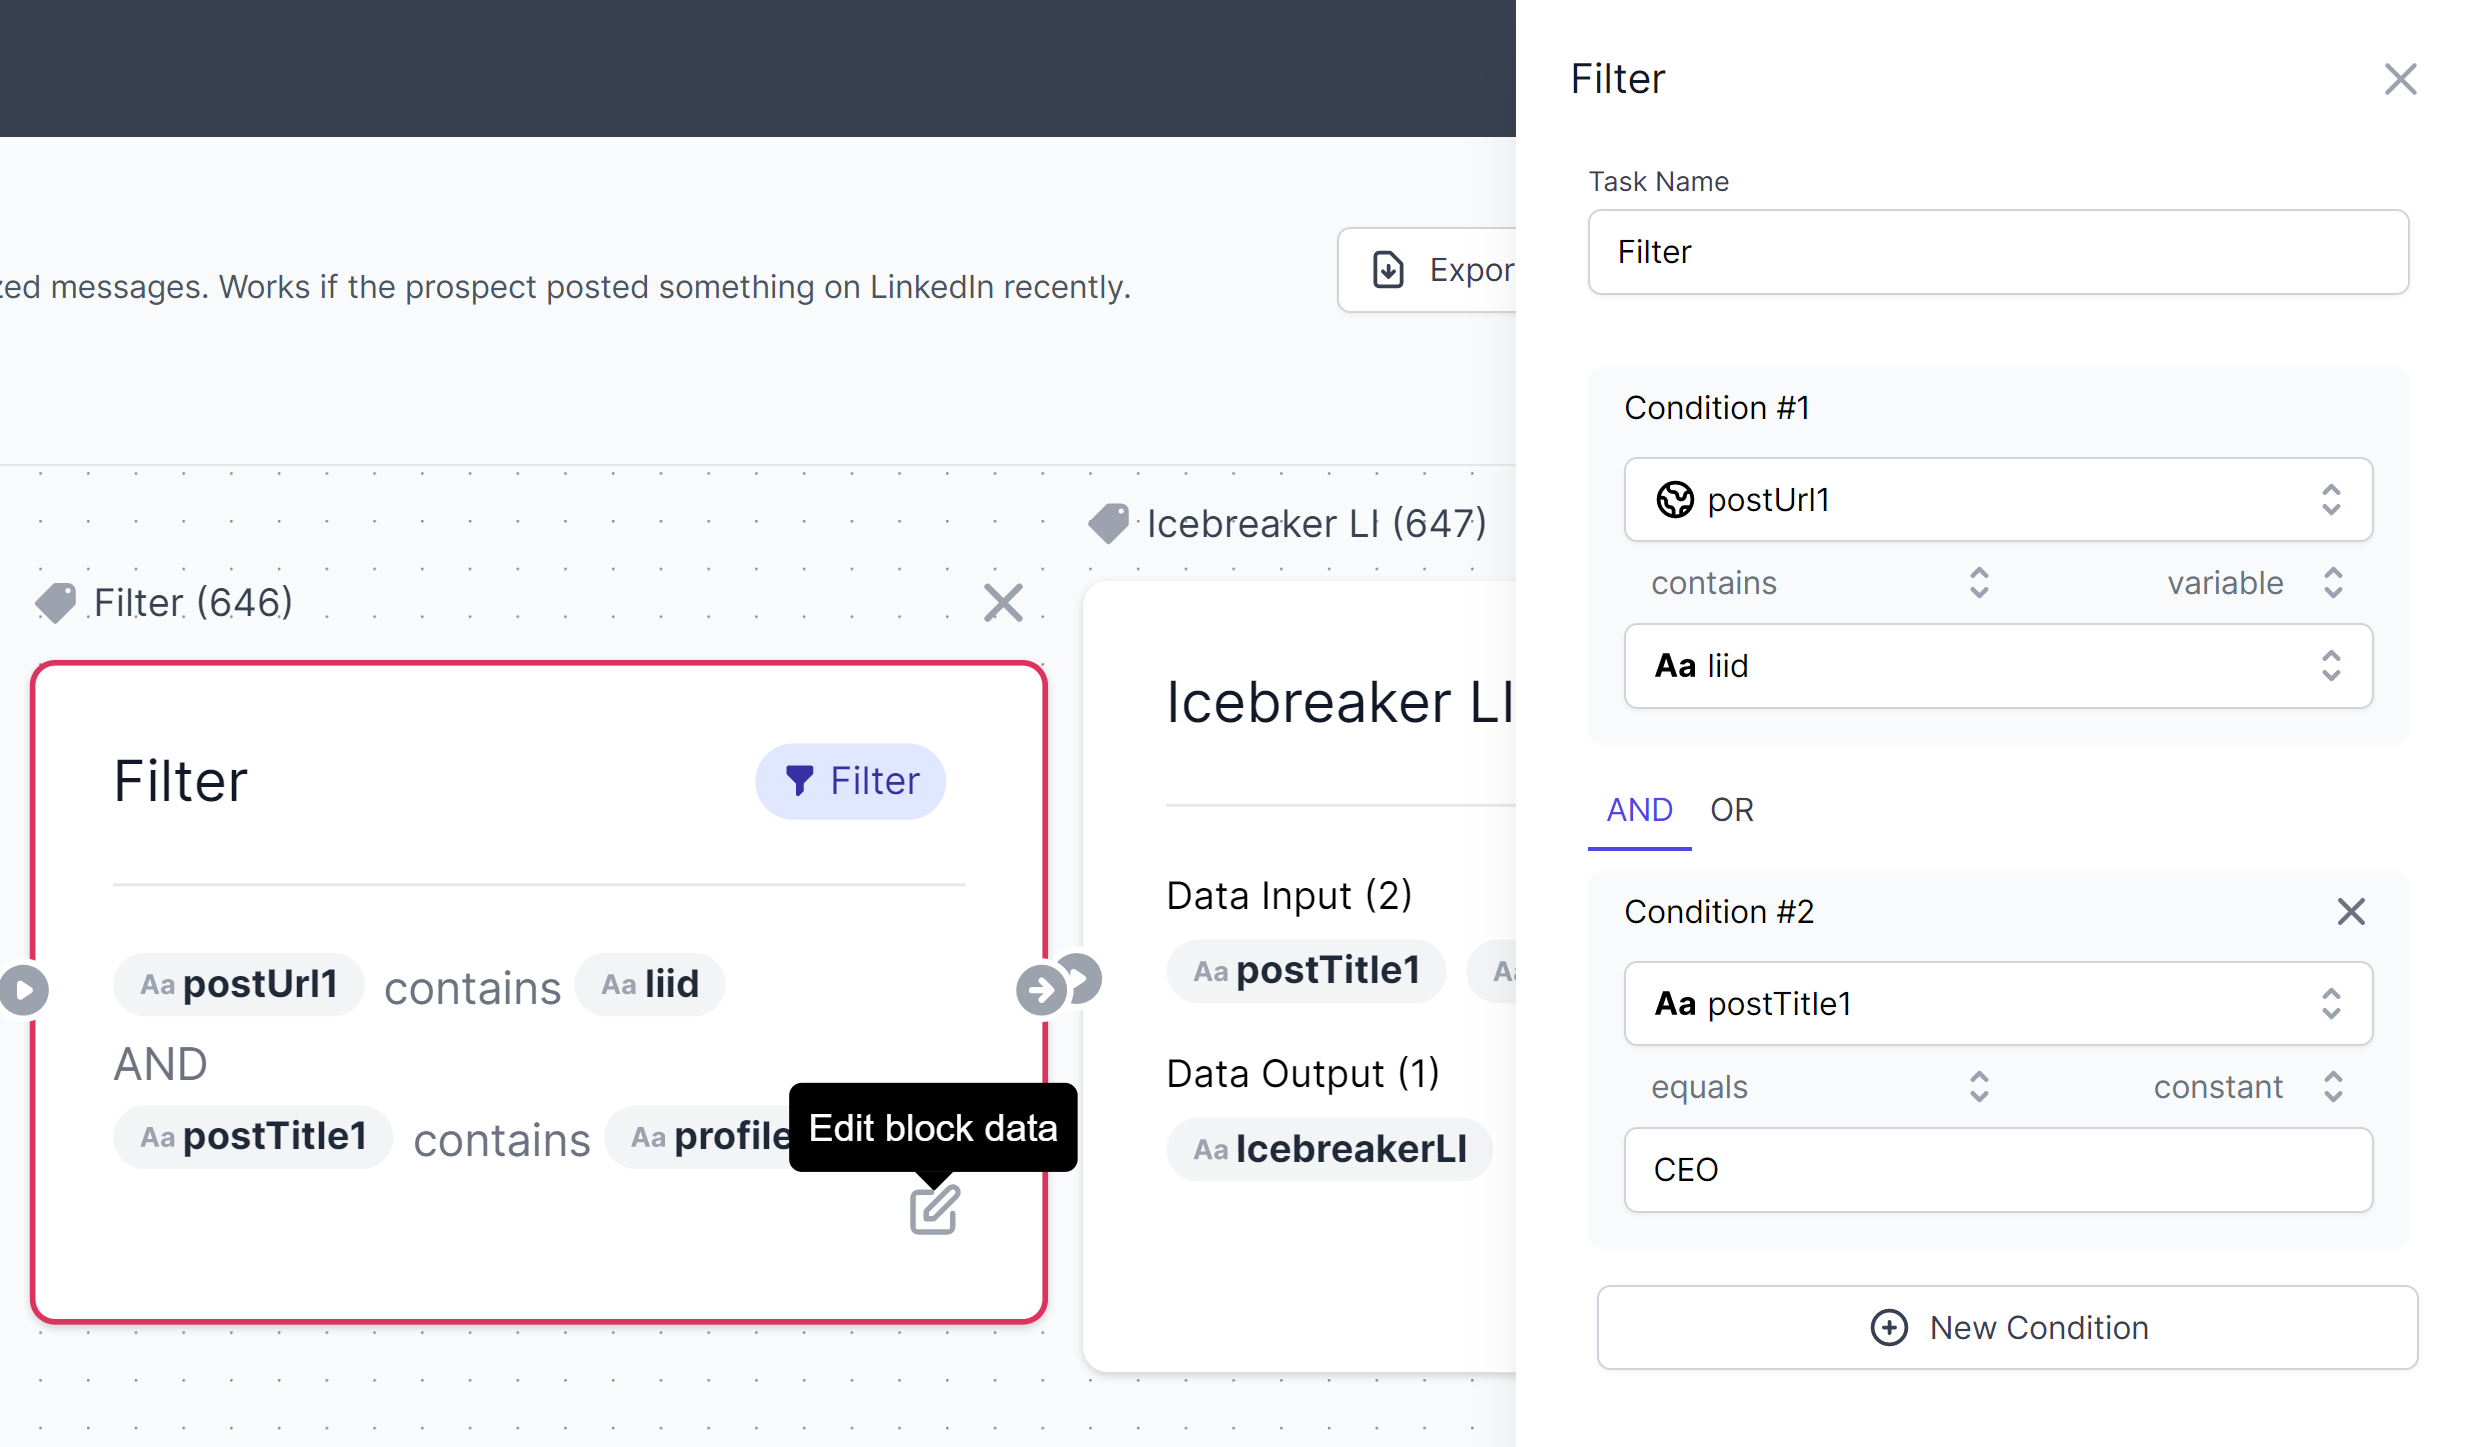This screenshot has height=1447, width=2476.
Task: Click the right-arrow connector on Filter block
Action: [1041, 990]
